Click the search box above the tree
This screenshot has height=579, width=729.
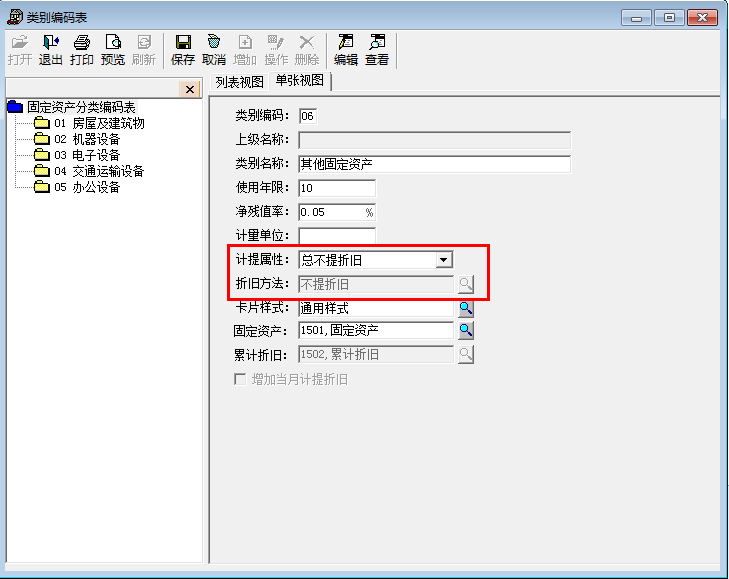[x=93, y=88]
